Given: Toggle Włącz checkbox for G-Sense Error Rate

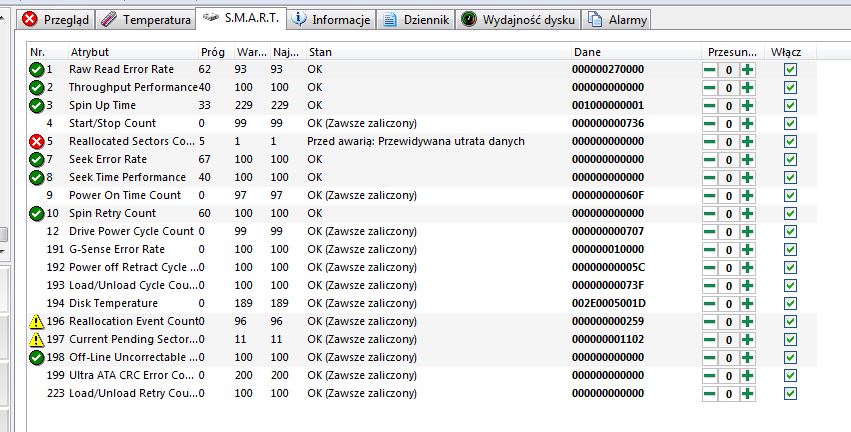Looking at the screenshot, I should coord(790,250).
